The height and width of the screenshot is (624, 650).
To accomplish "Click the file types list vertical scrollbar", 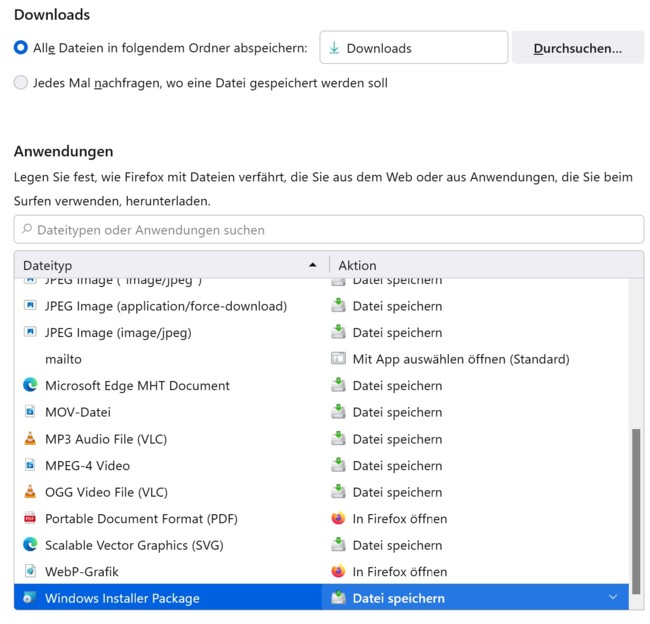I will [x=636, y=507].
